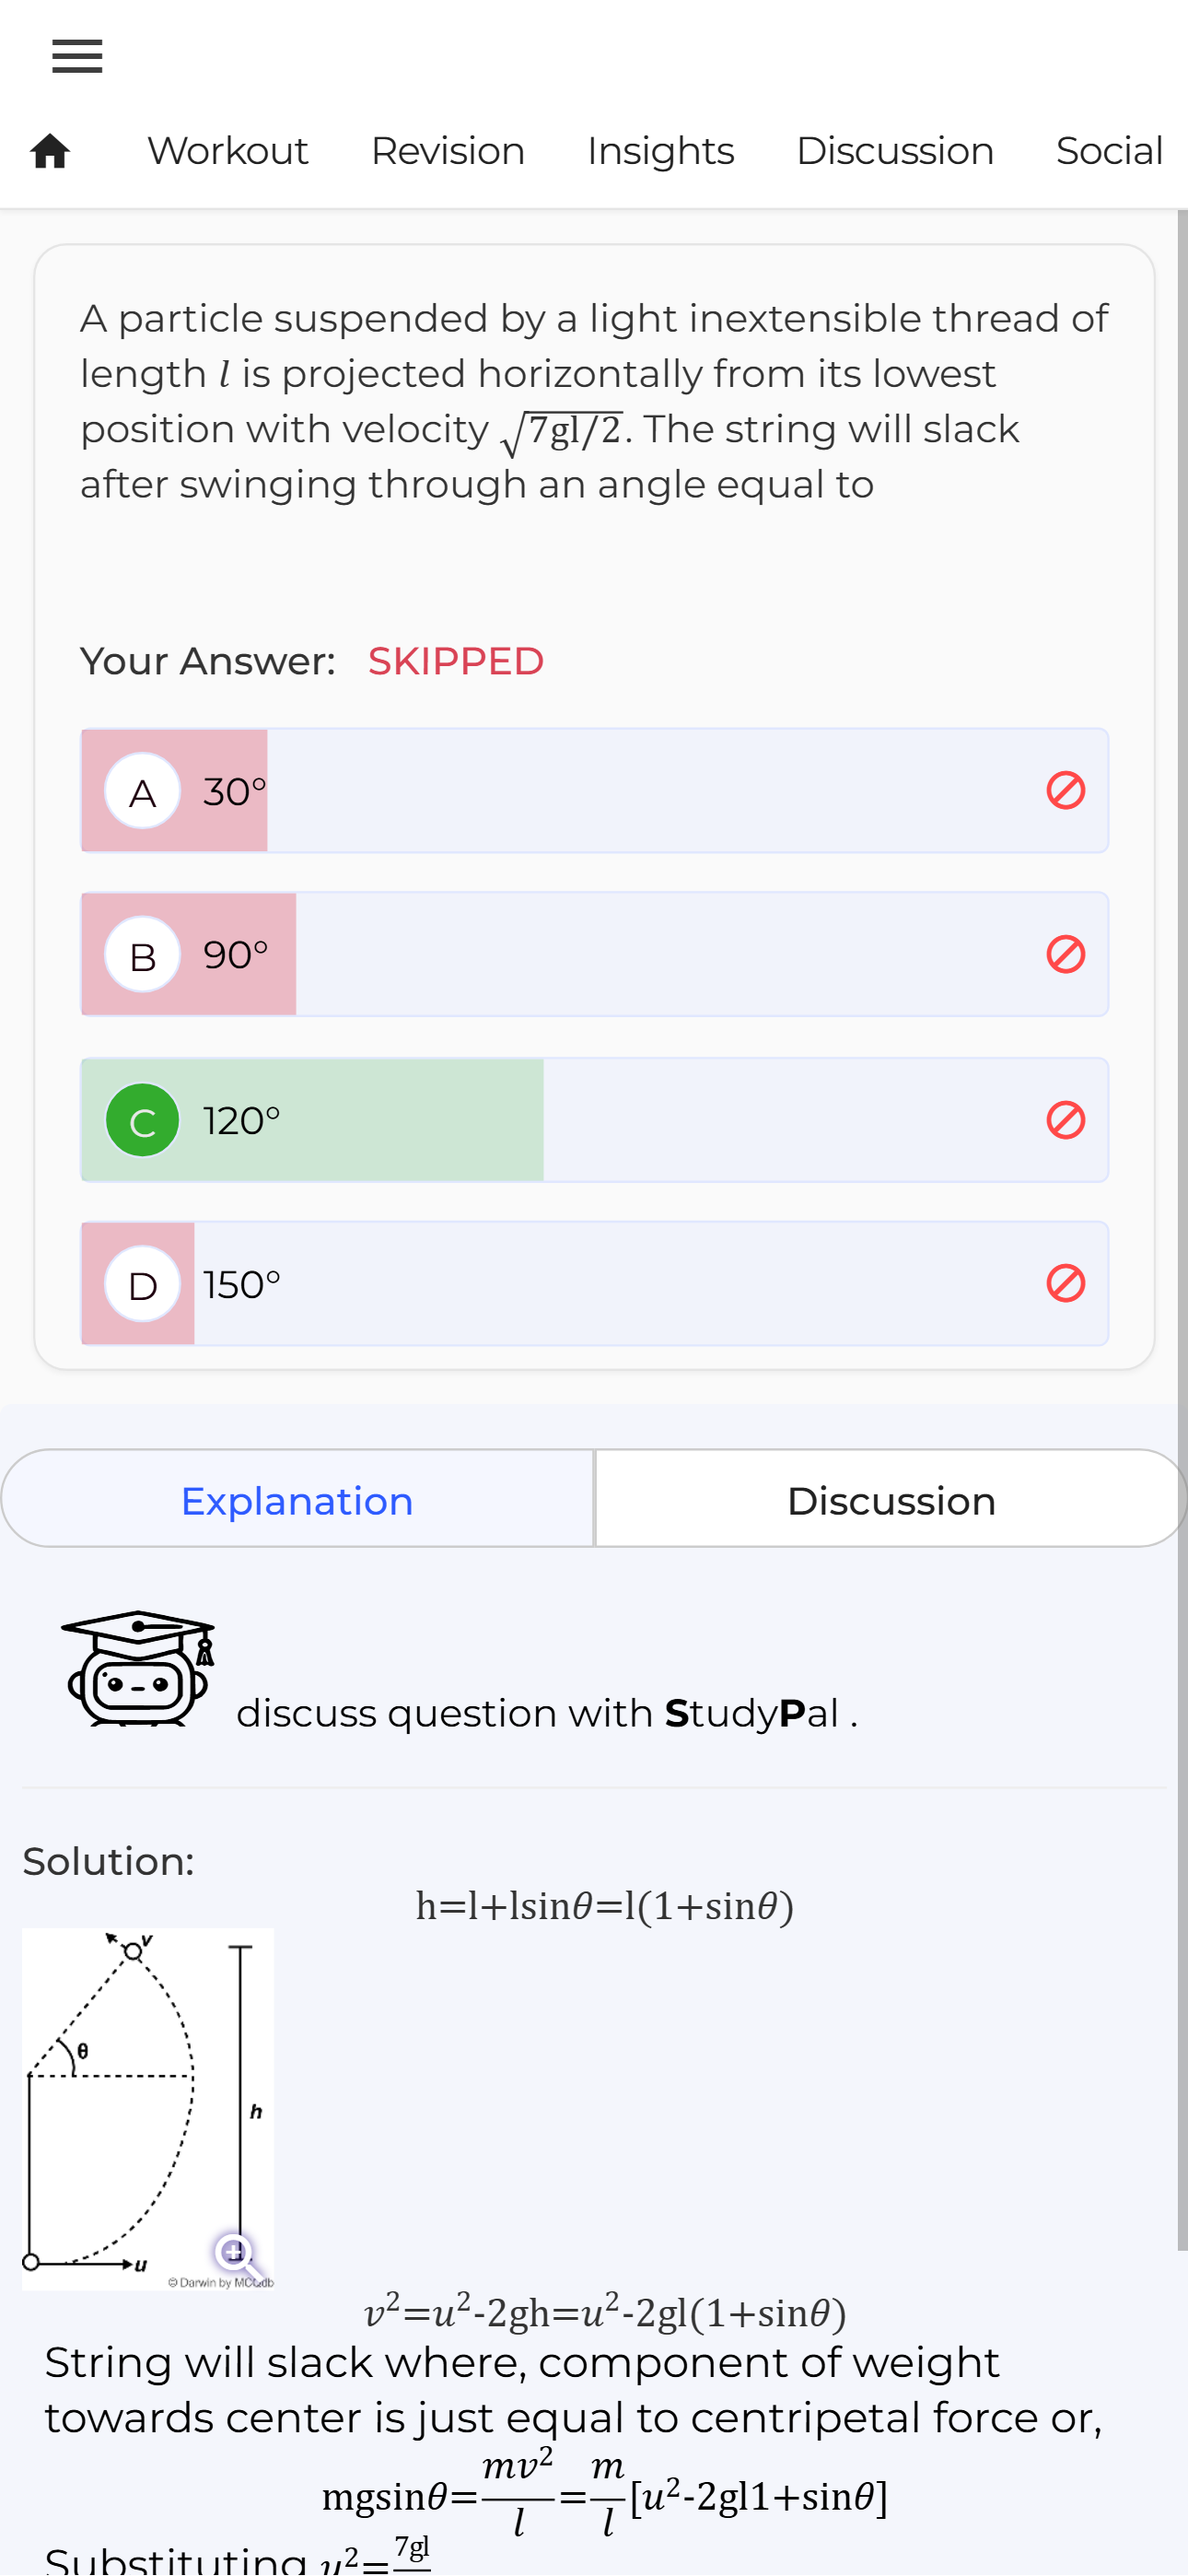1188x2576 pixels.
Task: Show the Explanation section
Action: (x=297, y=1500)
